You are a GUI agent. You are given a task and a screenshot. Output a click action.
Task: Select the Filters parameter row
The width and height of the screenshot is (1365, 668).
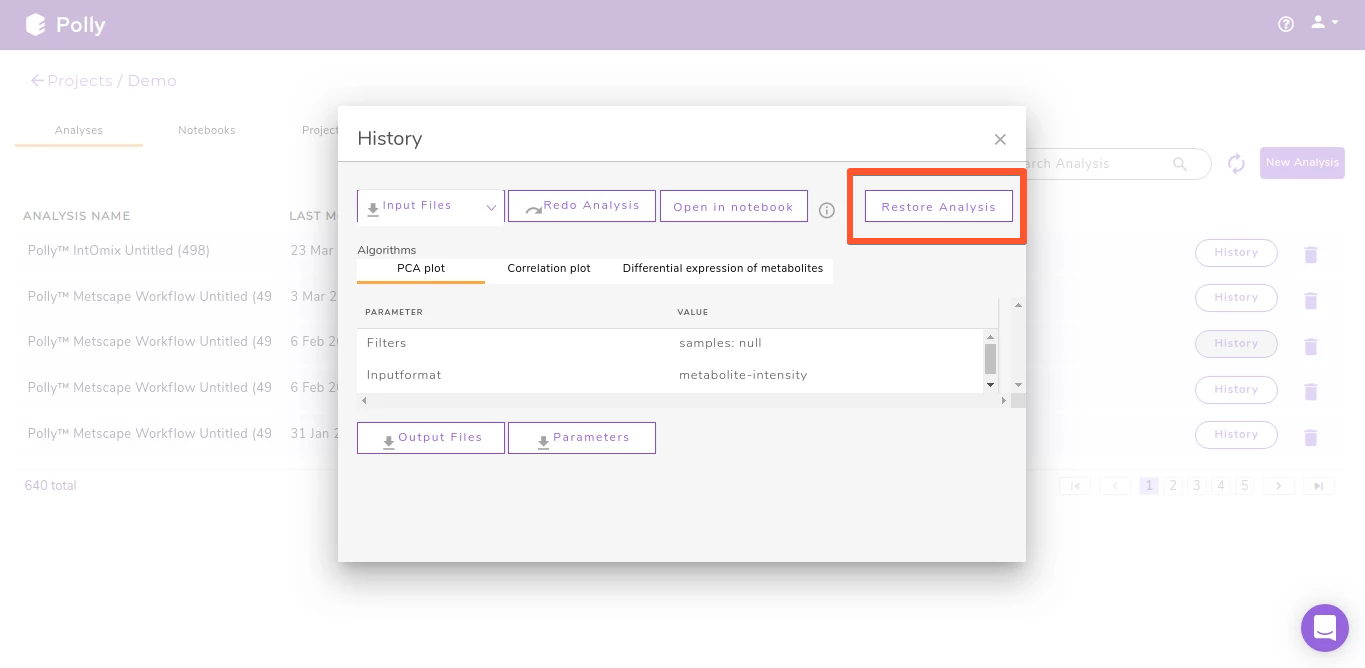(x=671, y=343)
